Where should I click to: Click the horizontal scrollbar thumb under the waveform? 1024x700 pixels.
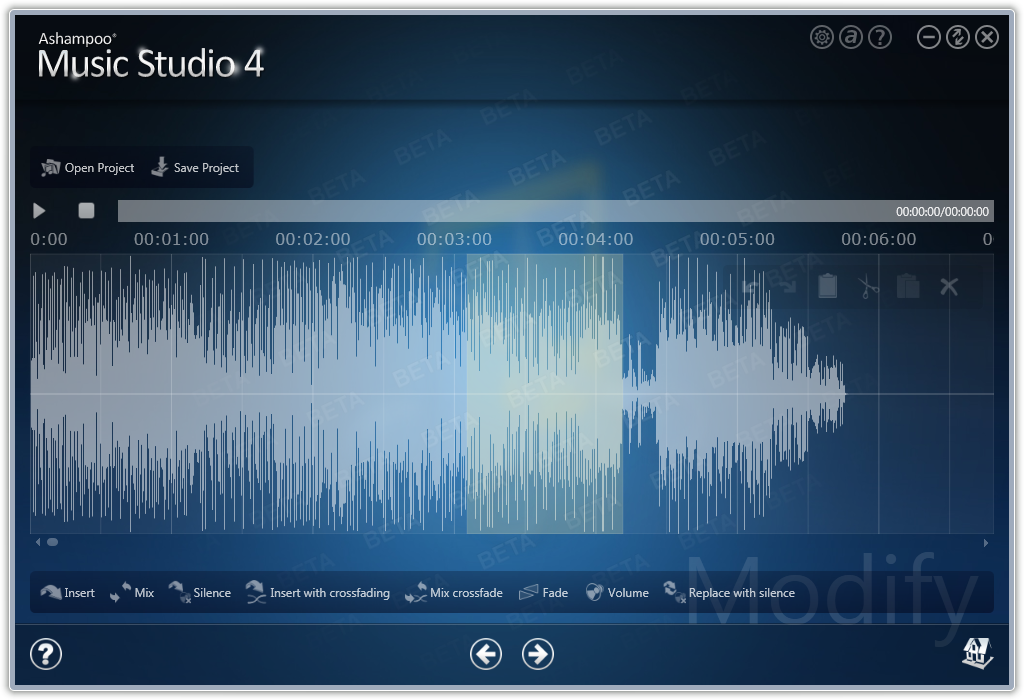pos(52,542)
